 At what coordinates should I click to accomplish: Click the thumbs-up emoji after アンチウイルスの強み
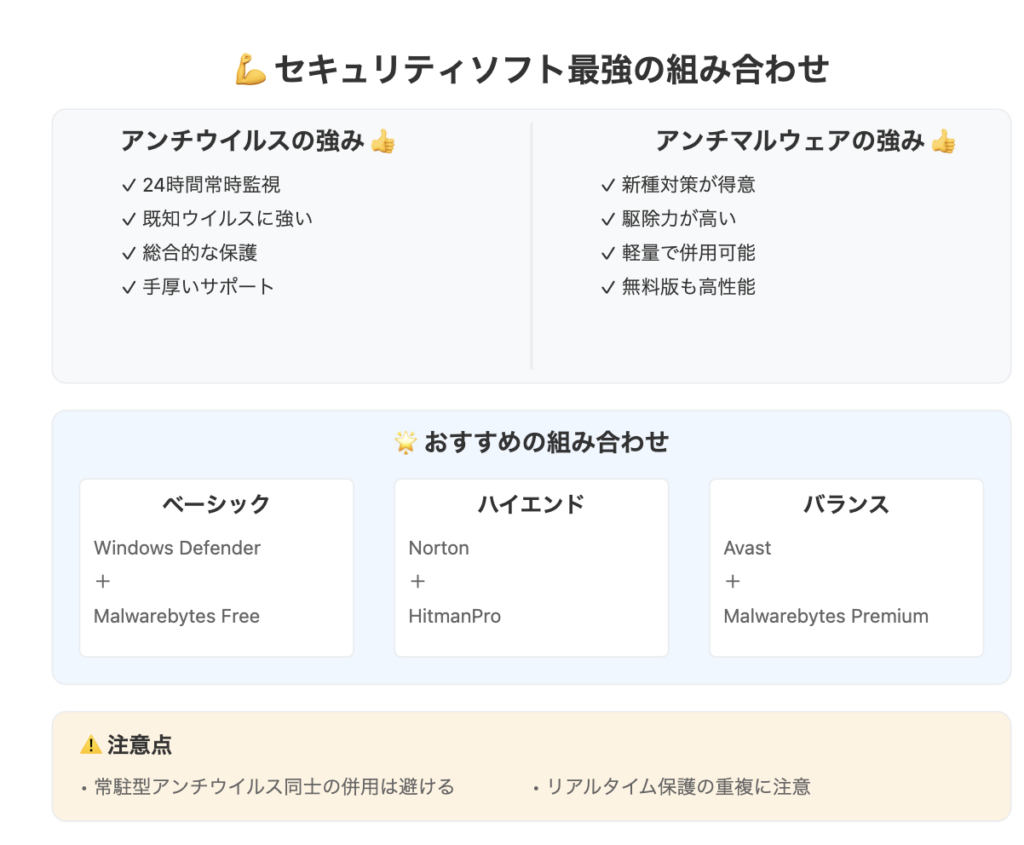pyautogui.click(x=383, y=141)
